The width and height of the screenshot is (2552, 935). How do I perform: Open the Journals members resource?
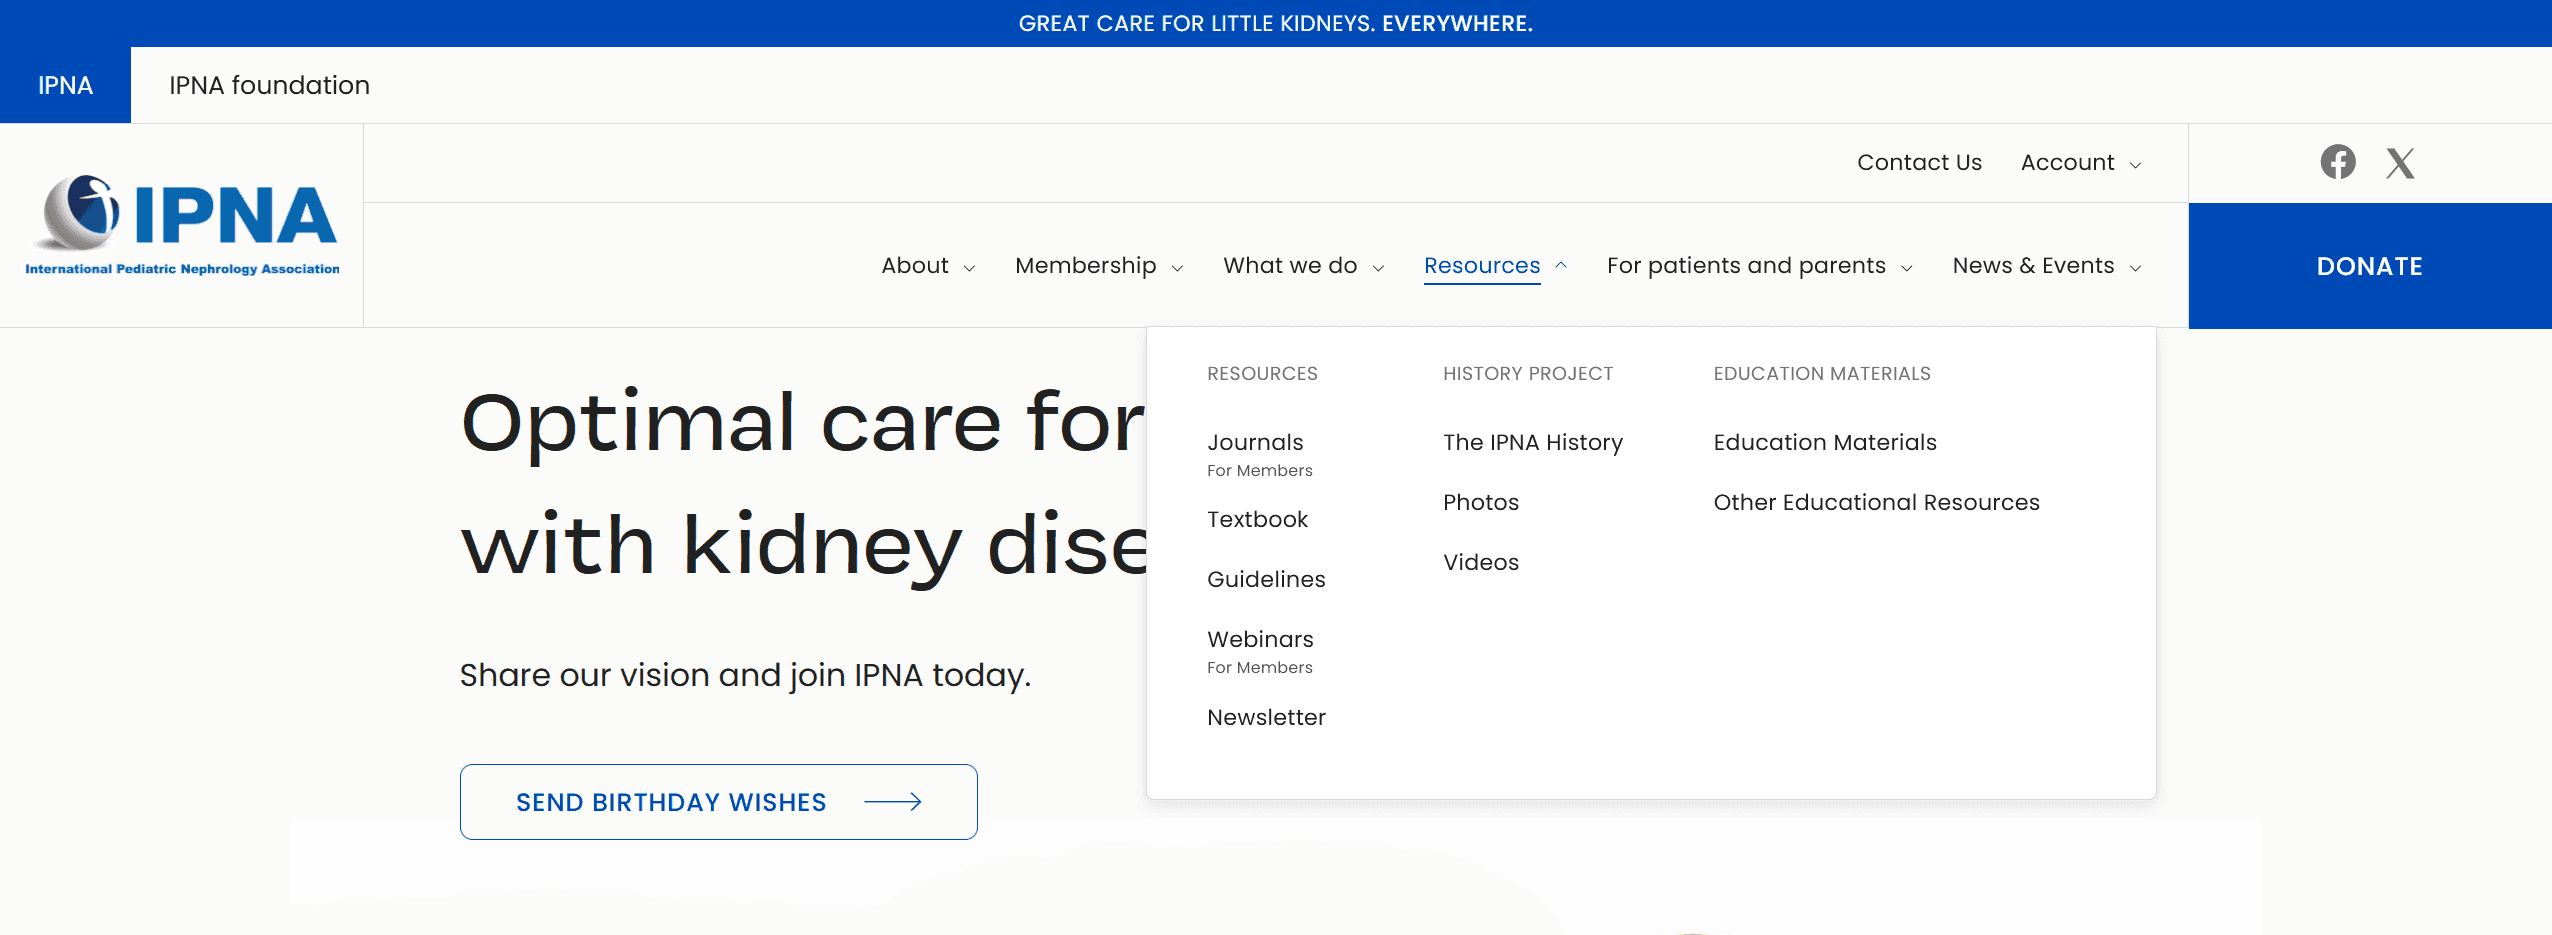[1255, 441]
